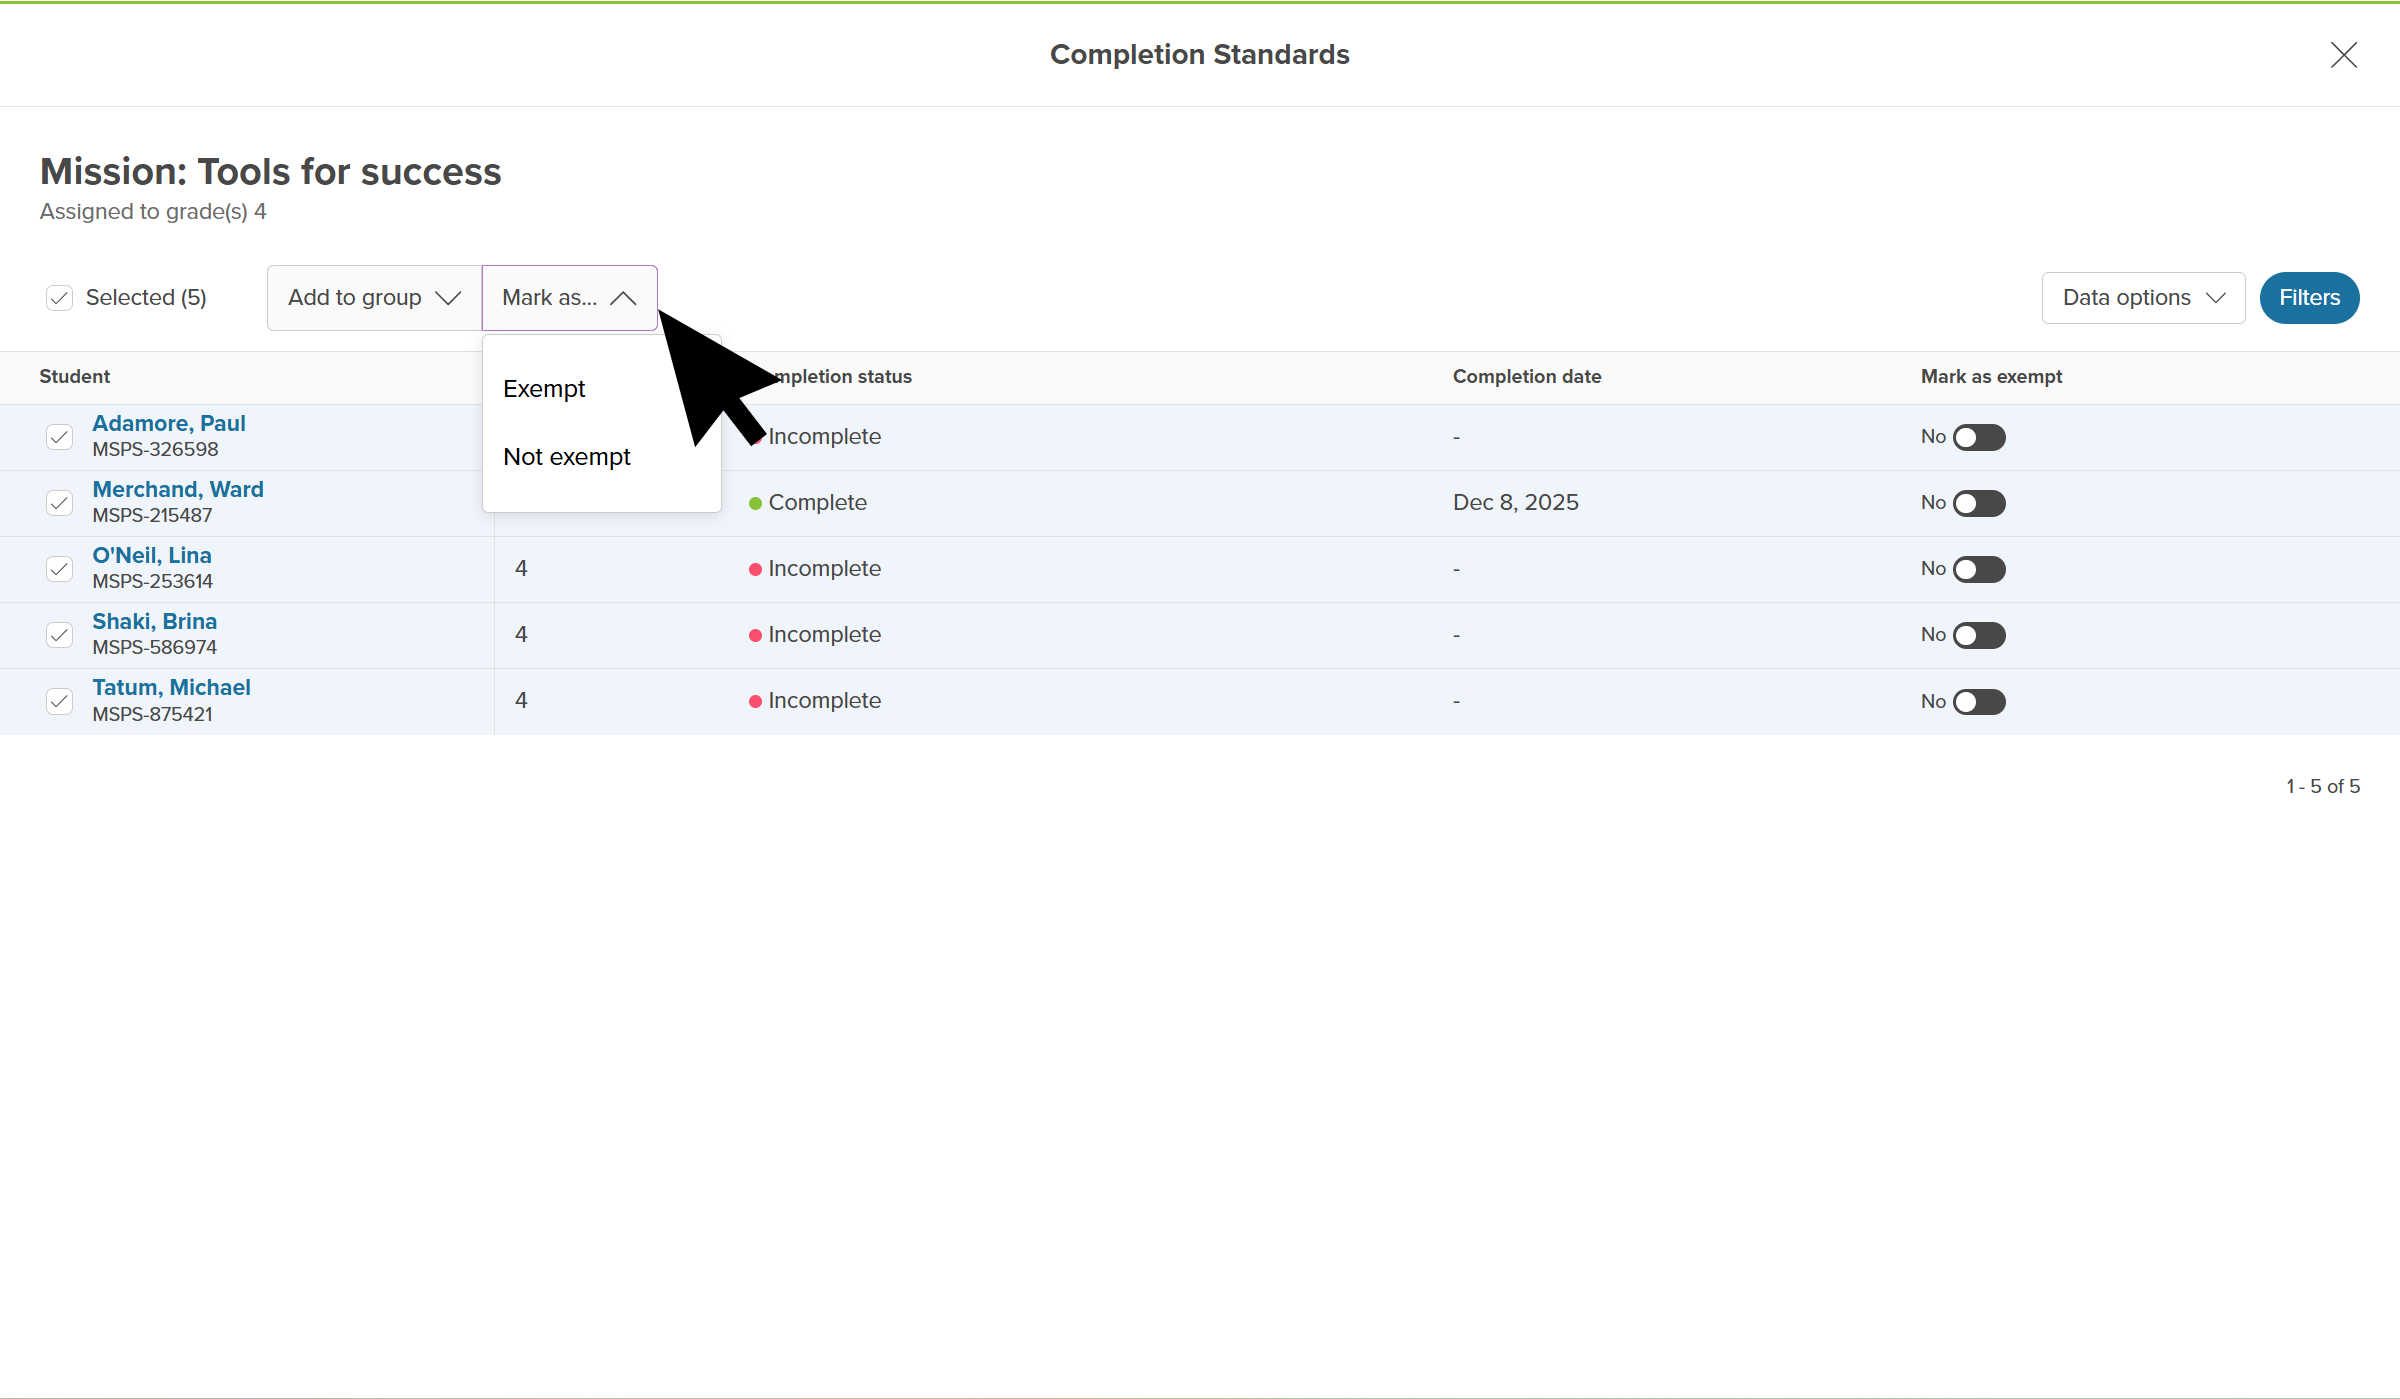This screenshot has height=1399, width=2400.
Task: Expand the Data options dropdown
Action: [x=2143, y=298]
